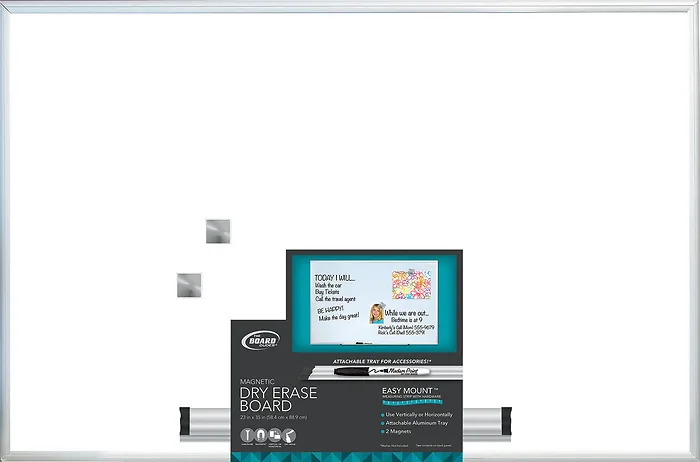Click the lower silver square magnet

(189, 285)
